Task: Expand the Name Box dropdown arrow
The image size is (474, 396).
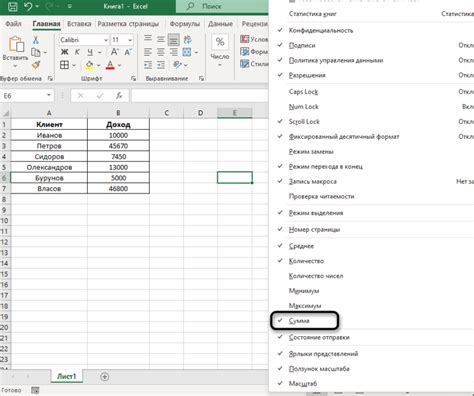Action: click(49, 95)
